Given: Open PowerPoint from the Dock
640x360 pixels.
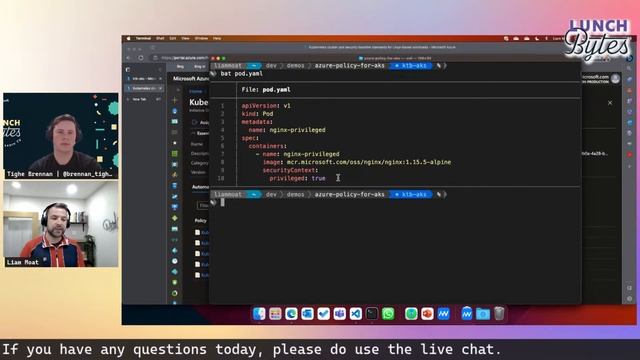Looking at the screenshot, I should click(x=427, y=313).
